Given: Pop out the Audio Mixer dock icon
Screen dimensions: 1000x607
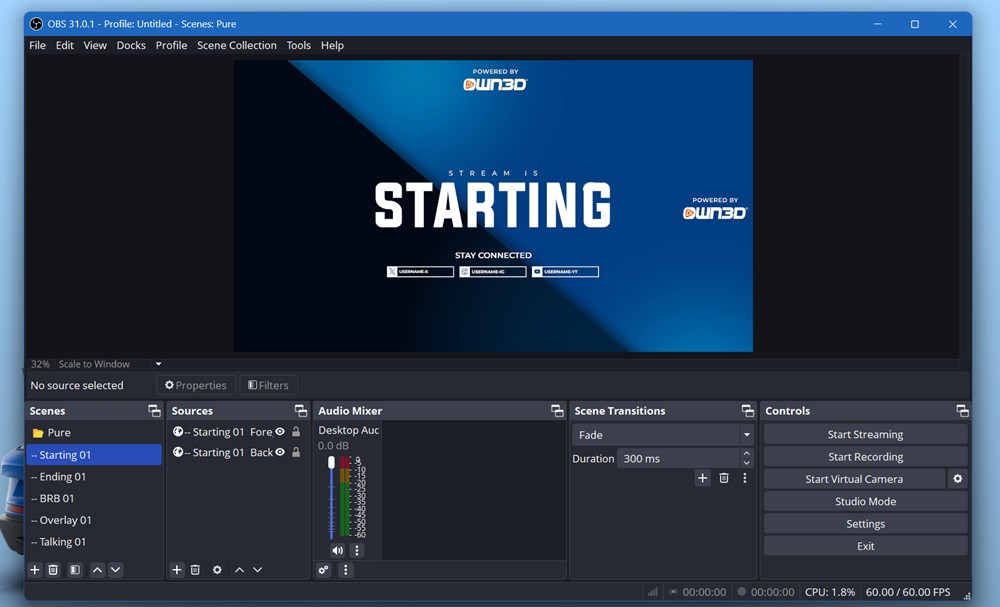Looking at the screenshot, I should [557, 410].
